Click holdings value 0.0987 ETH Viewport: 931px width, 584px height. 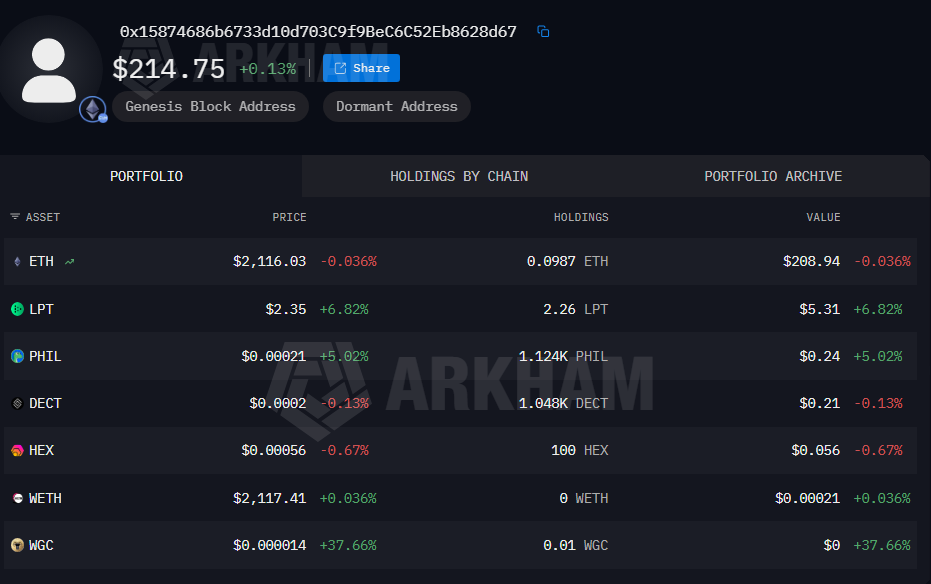coord(568,262)
